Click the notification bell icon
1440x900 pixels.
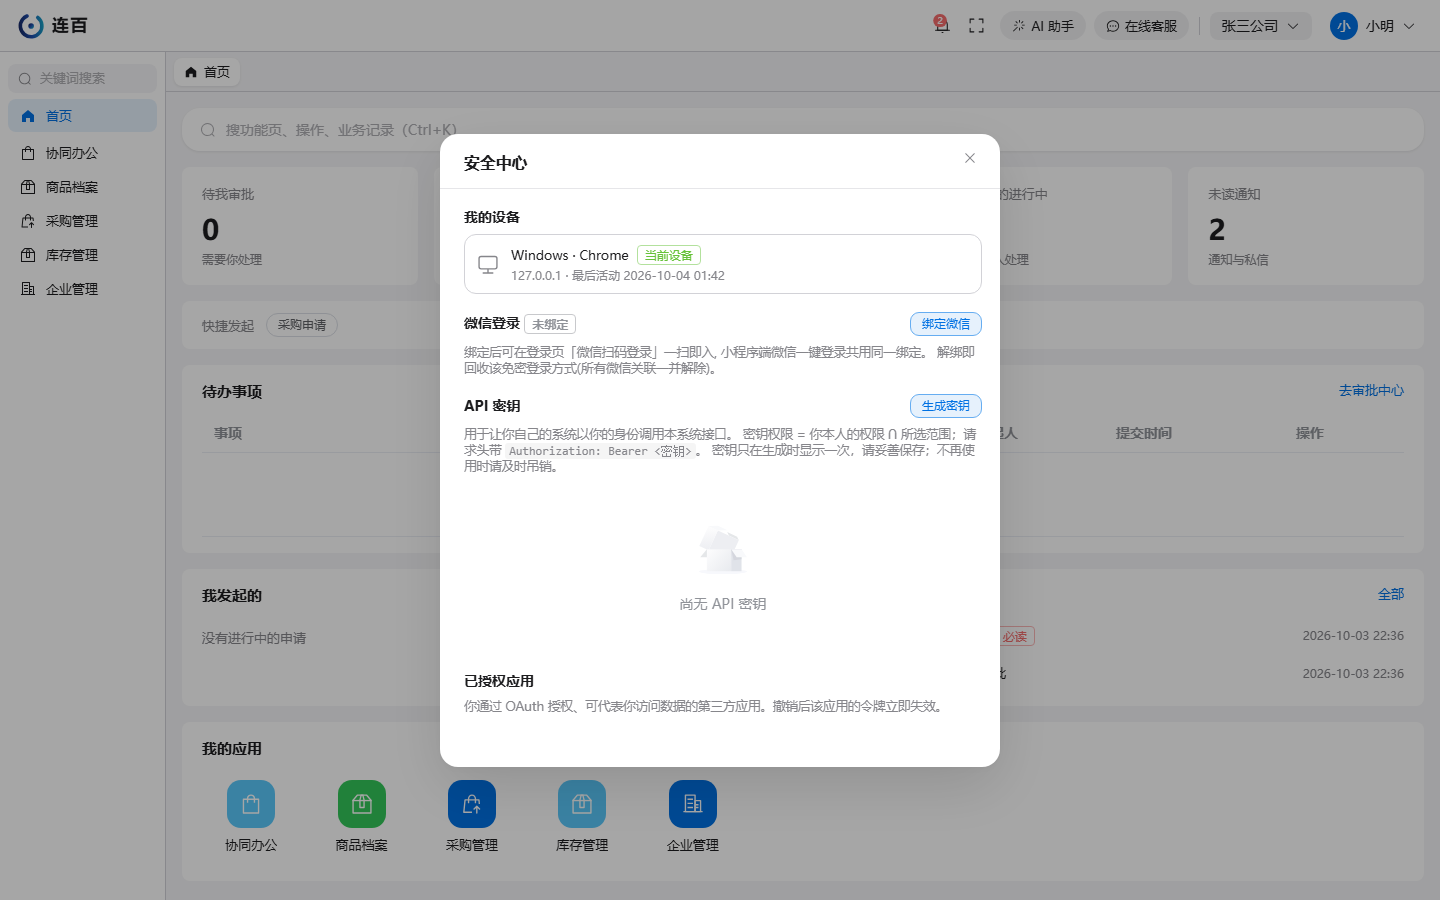click(x=941, y=25)
